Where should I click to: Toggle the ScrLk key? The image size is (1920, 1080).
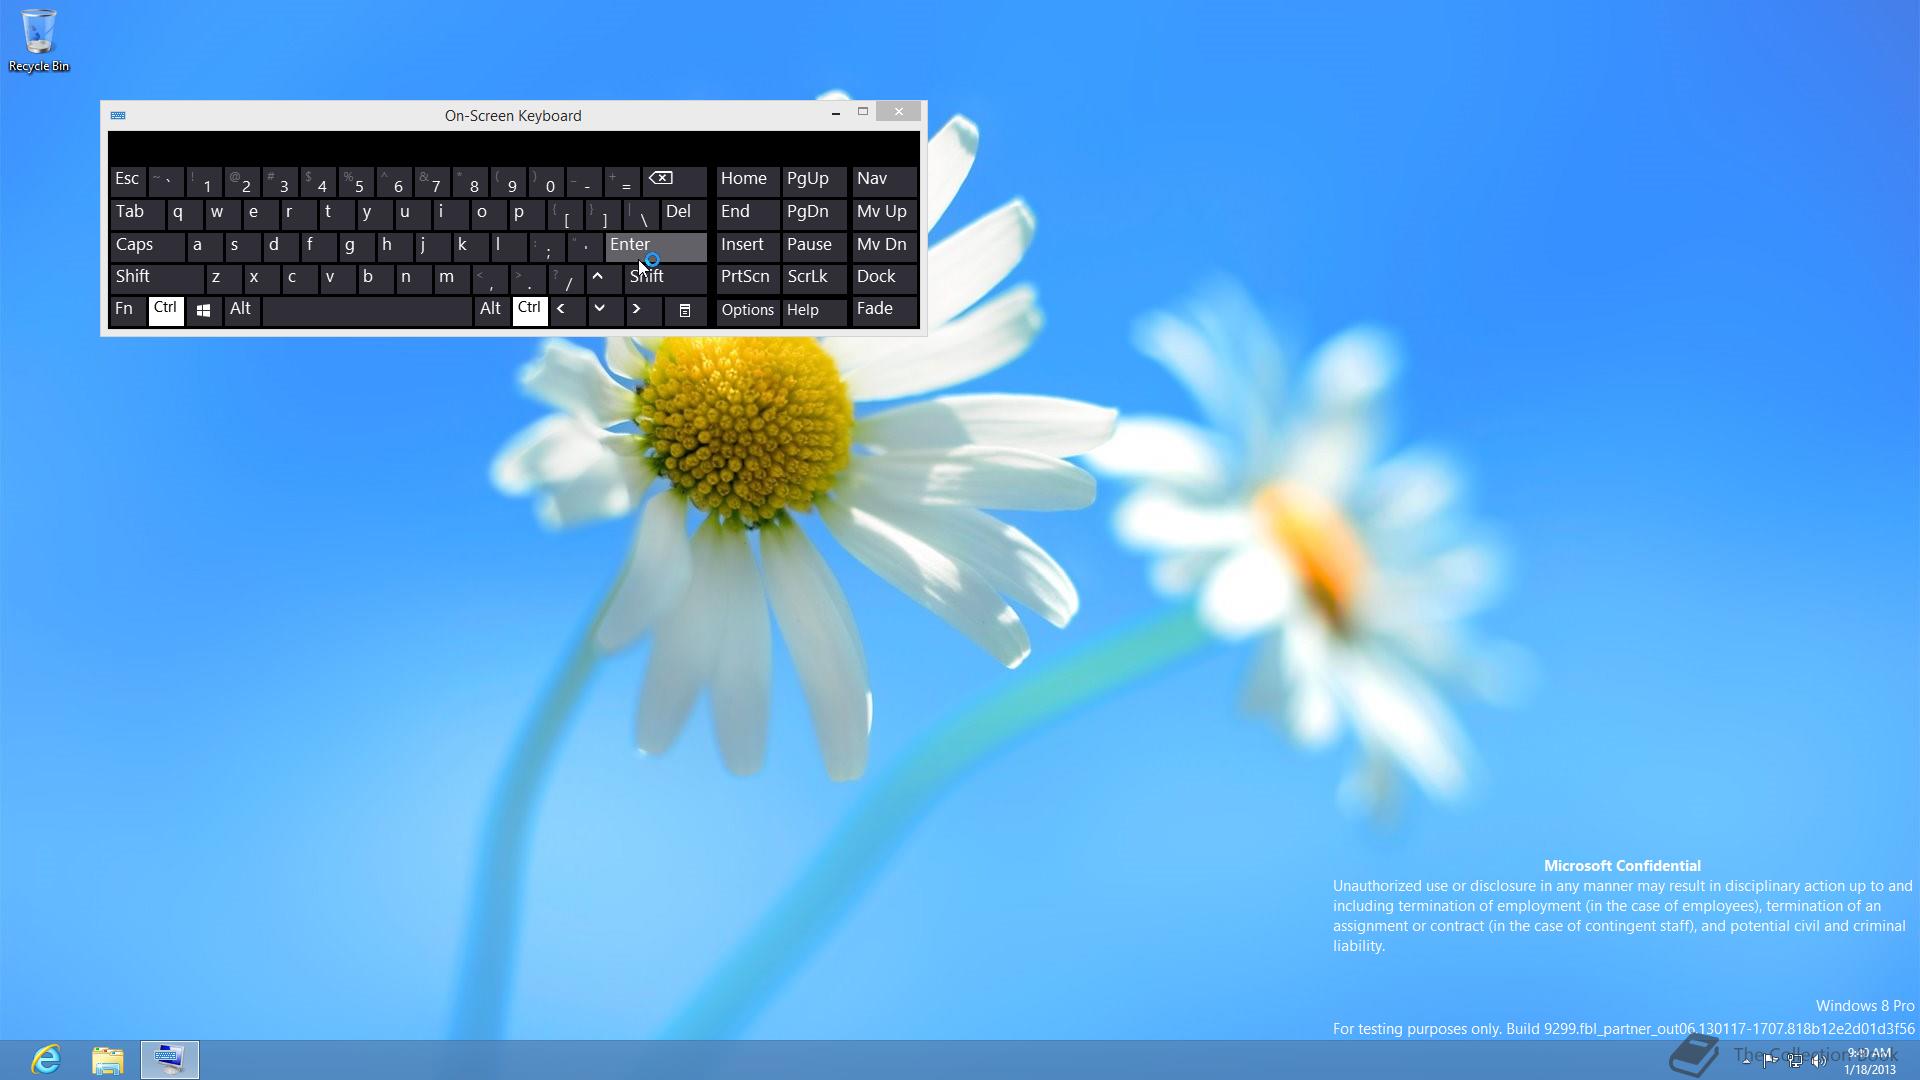coord(814,278)
